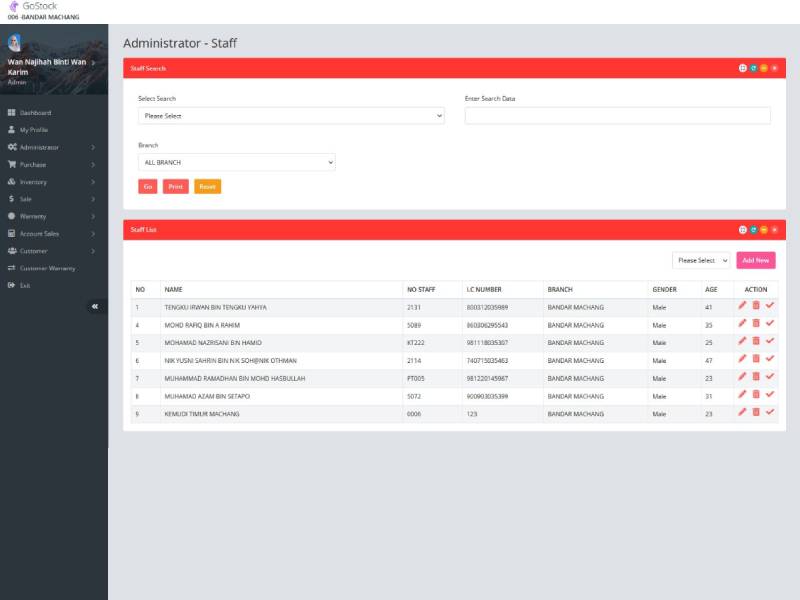Collapse the Staff Search panel with yellow button
Image resolution: width=800 pixels, height=600 pixels.
click(x=764, y=68)
